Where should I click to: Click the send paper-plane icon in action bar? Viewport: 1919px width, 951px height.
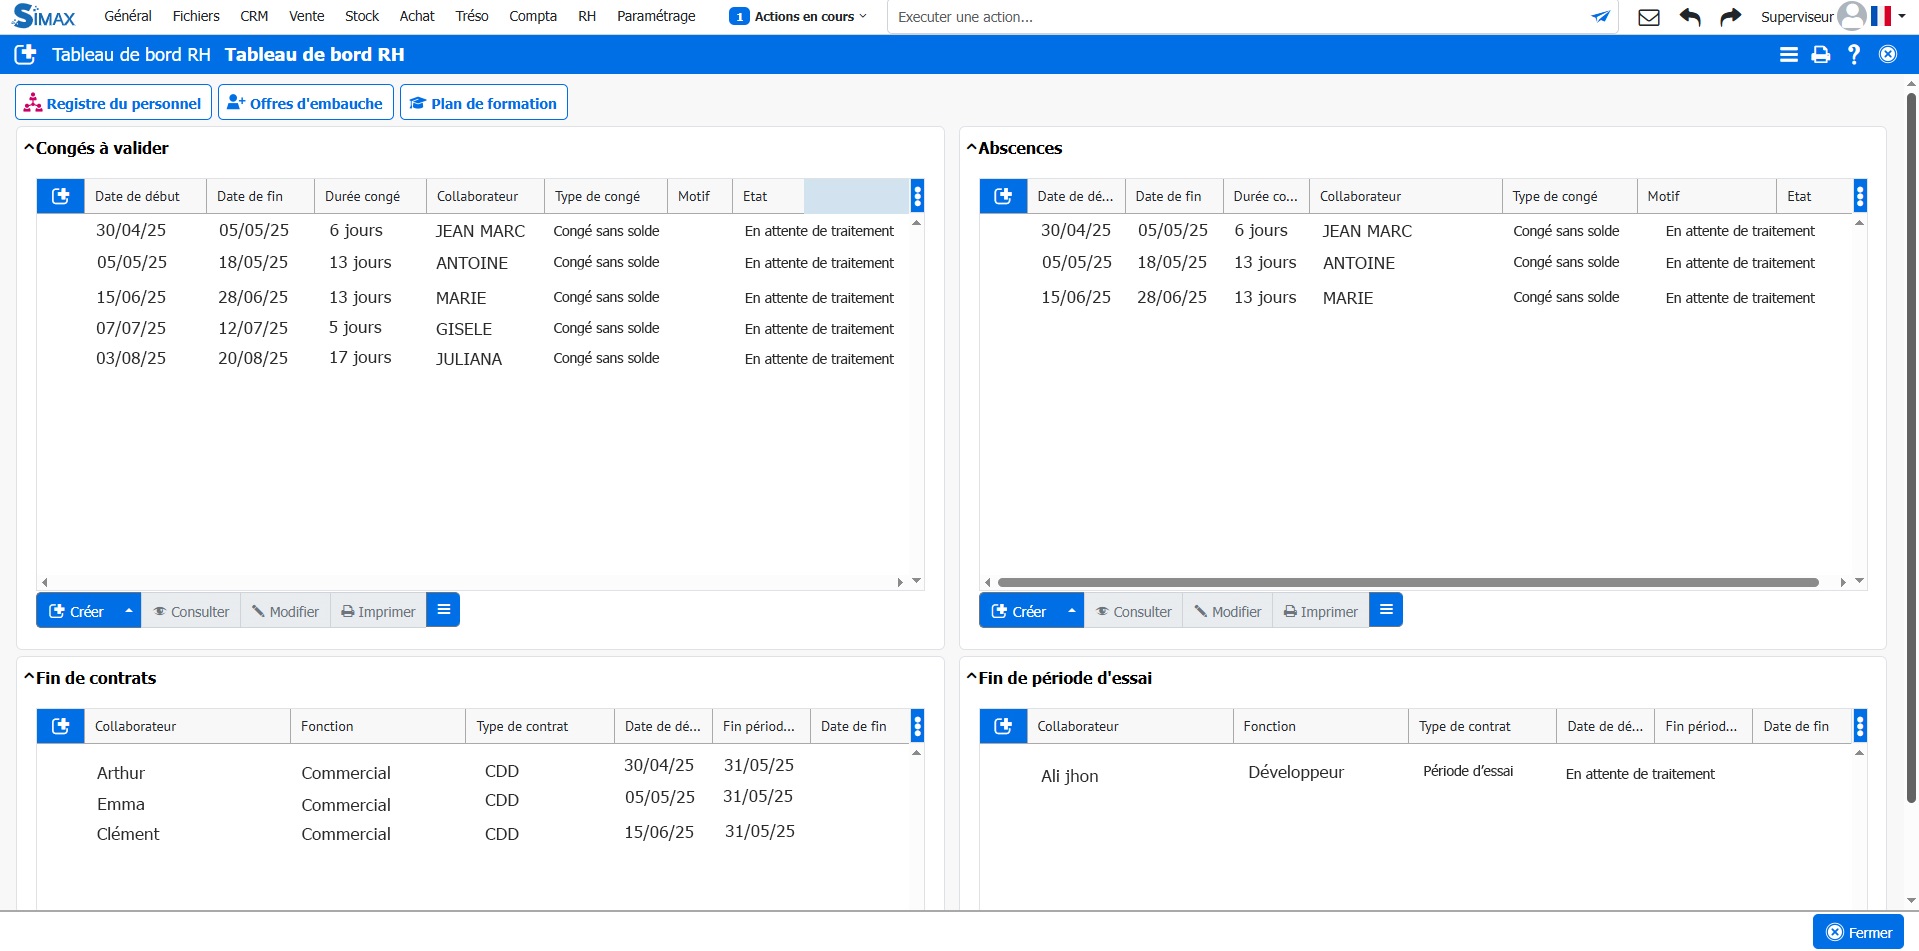[1601, 17]
